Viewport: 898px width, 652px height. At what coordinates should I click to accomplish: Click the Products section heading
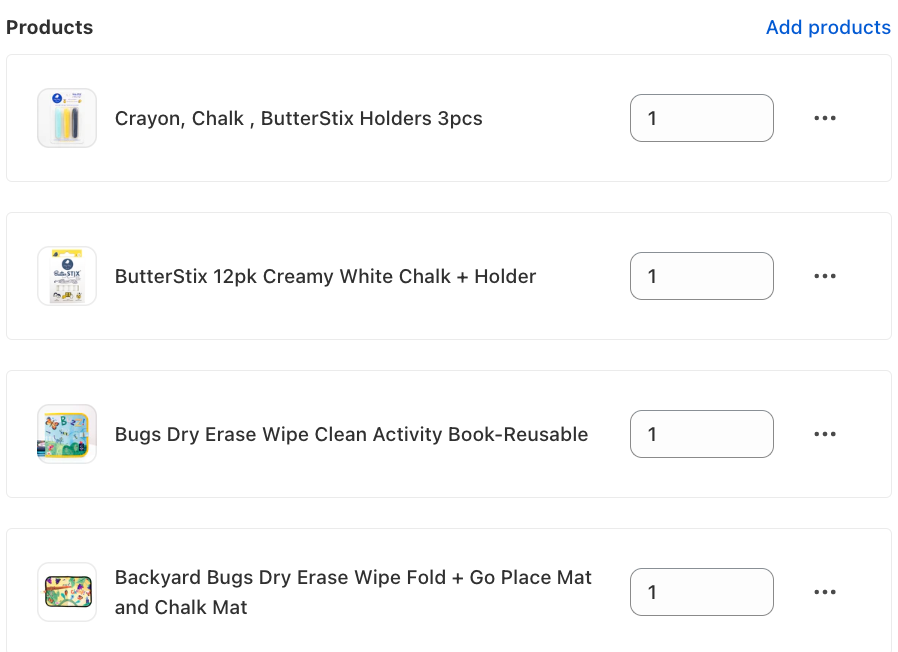tap(49, 27)
